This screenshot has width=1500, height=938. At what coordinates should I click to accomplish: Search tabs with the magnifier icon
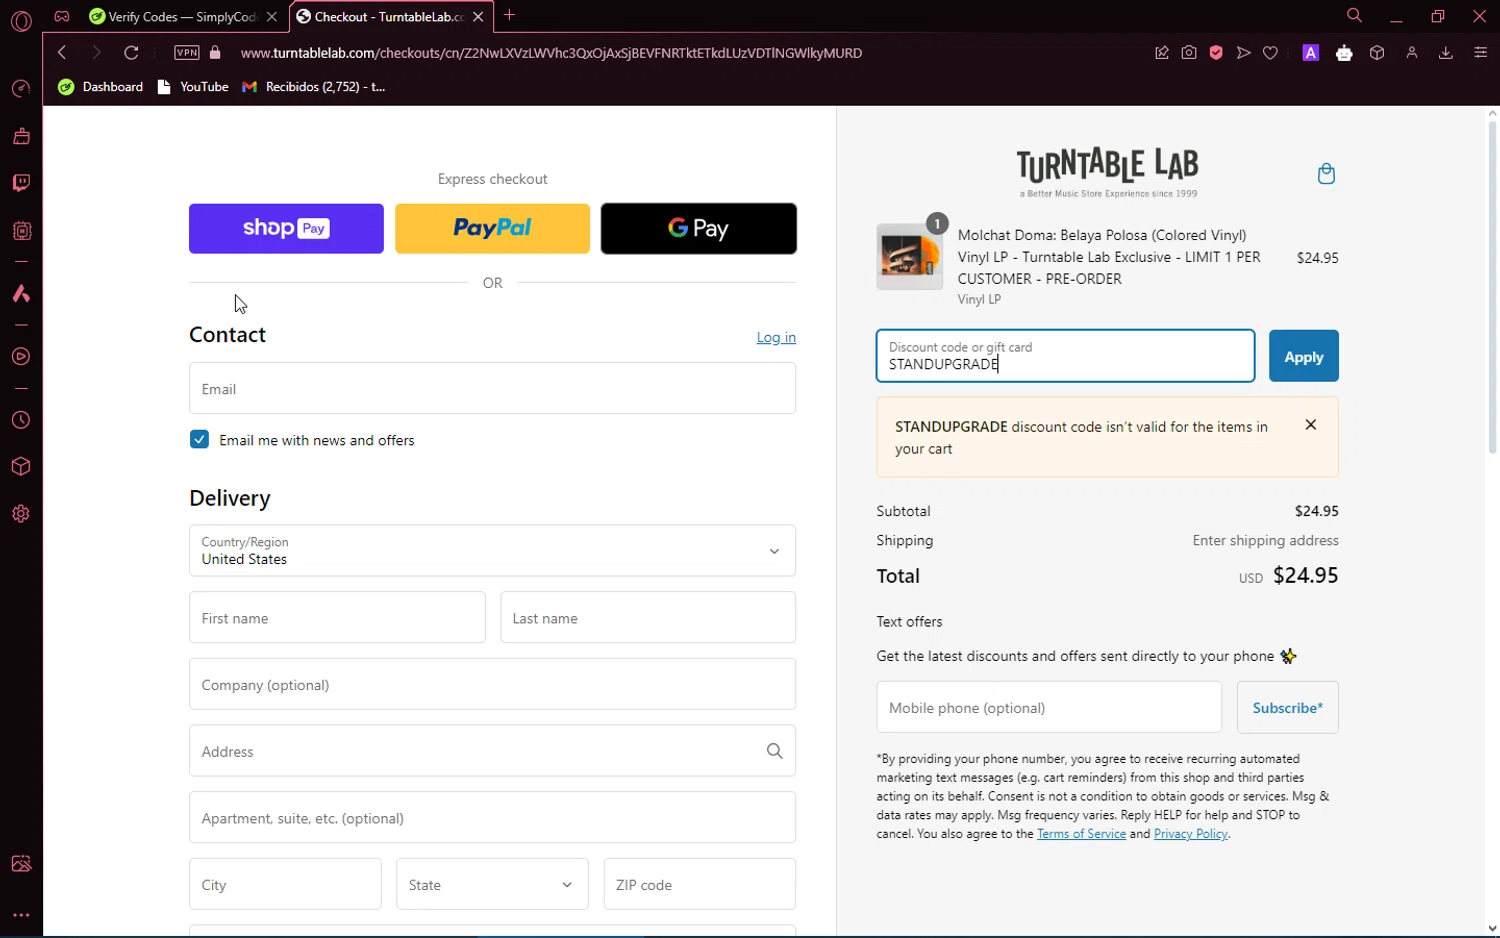pos(1354,16)
